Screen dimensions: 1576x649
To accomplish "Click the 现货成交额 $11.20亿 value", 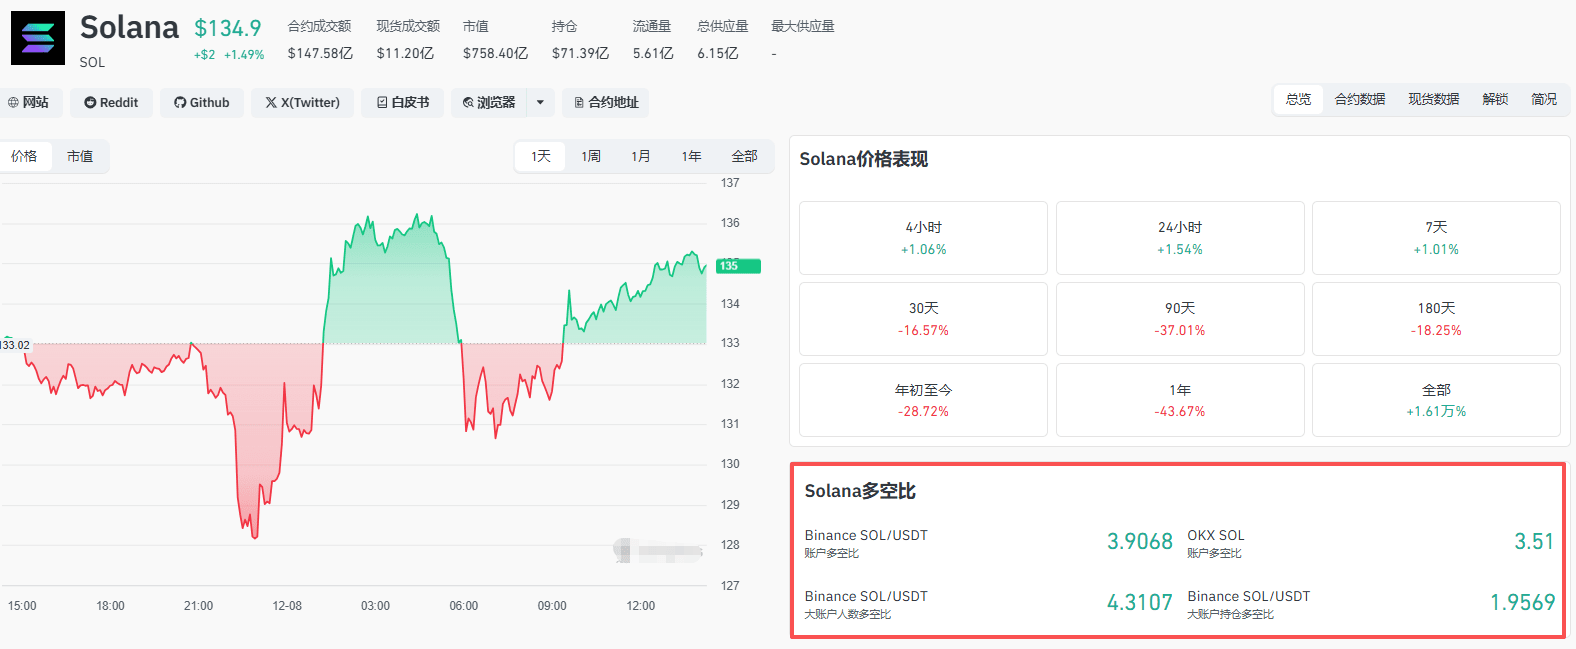I will (x=405, y=53).
